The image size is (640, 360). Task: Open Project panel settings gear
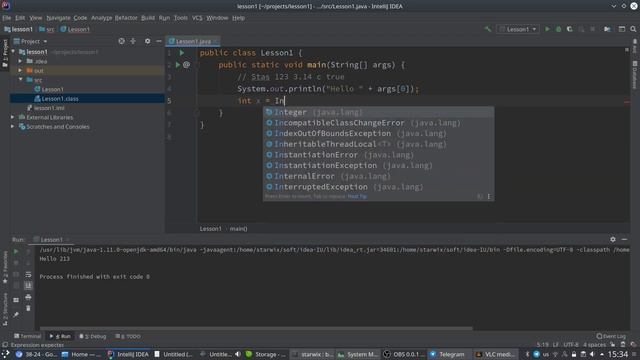click(147, 41)
